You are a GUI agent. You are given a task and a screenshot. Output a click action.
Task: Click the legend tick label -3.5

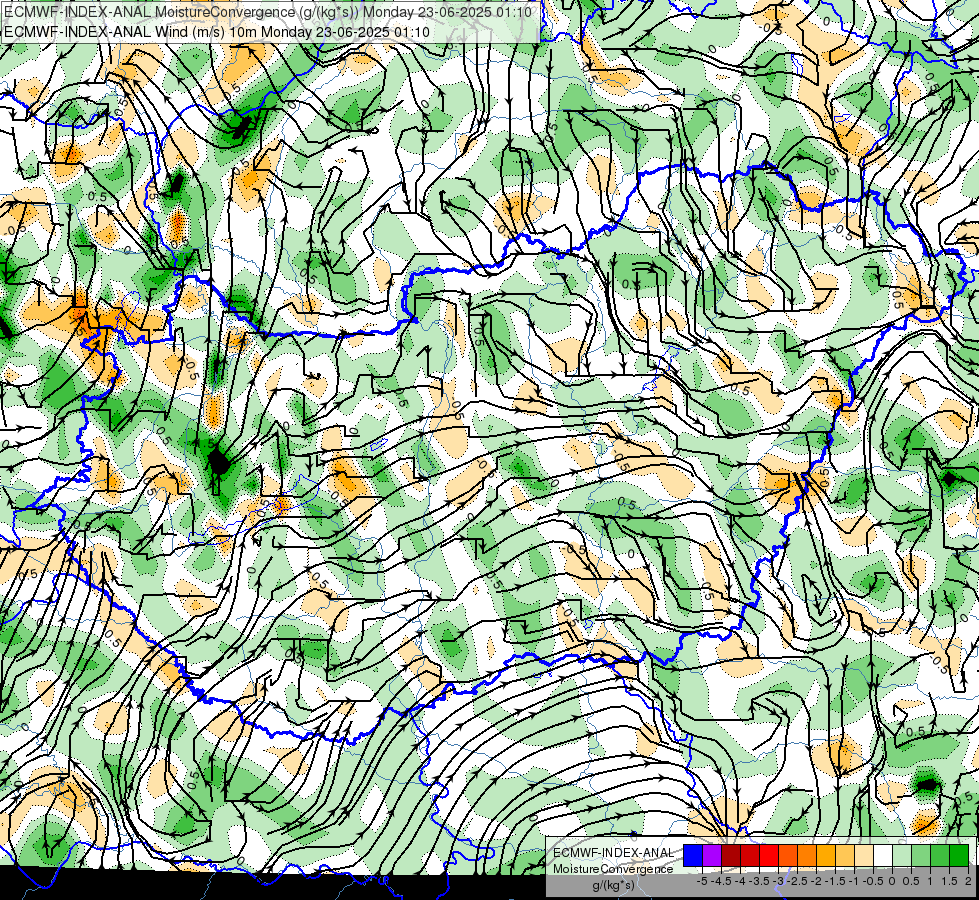click(x=759, y=881)
